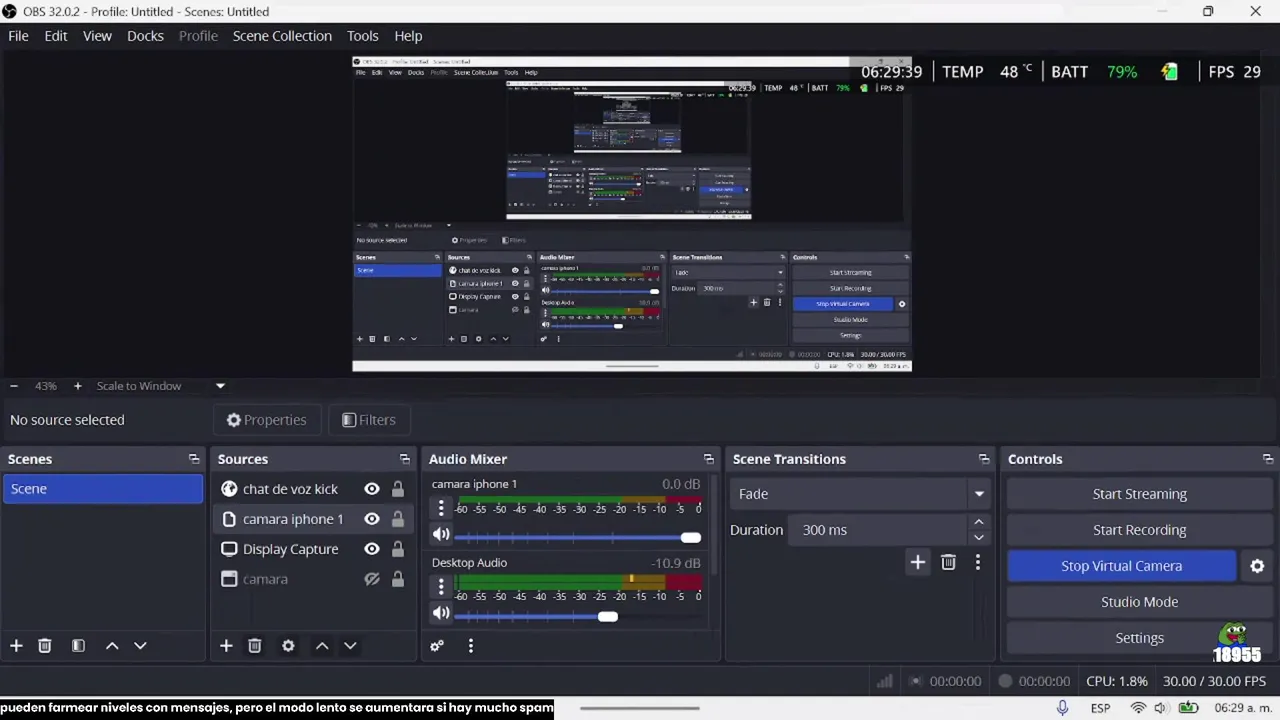Open the Help menu
This screenshot has height=720, width=1280.
point(408,36)
